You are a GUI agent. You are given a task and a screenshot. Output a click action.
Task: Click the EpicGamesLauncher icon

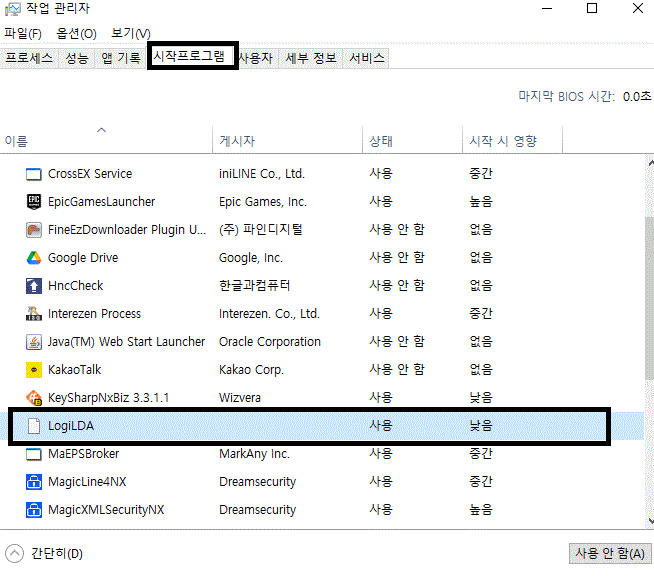pyautogui.click(x=34, y=202)
